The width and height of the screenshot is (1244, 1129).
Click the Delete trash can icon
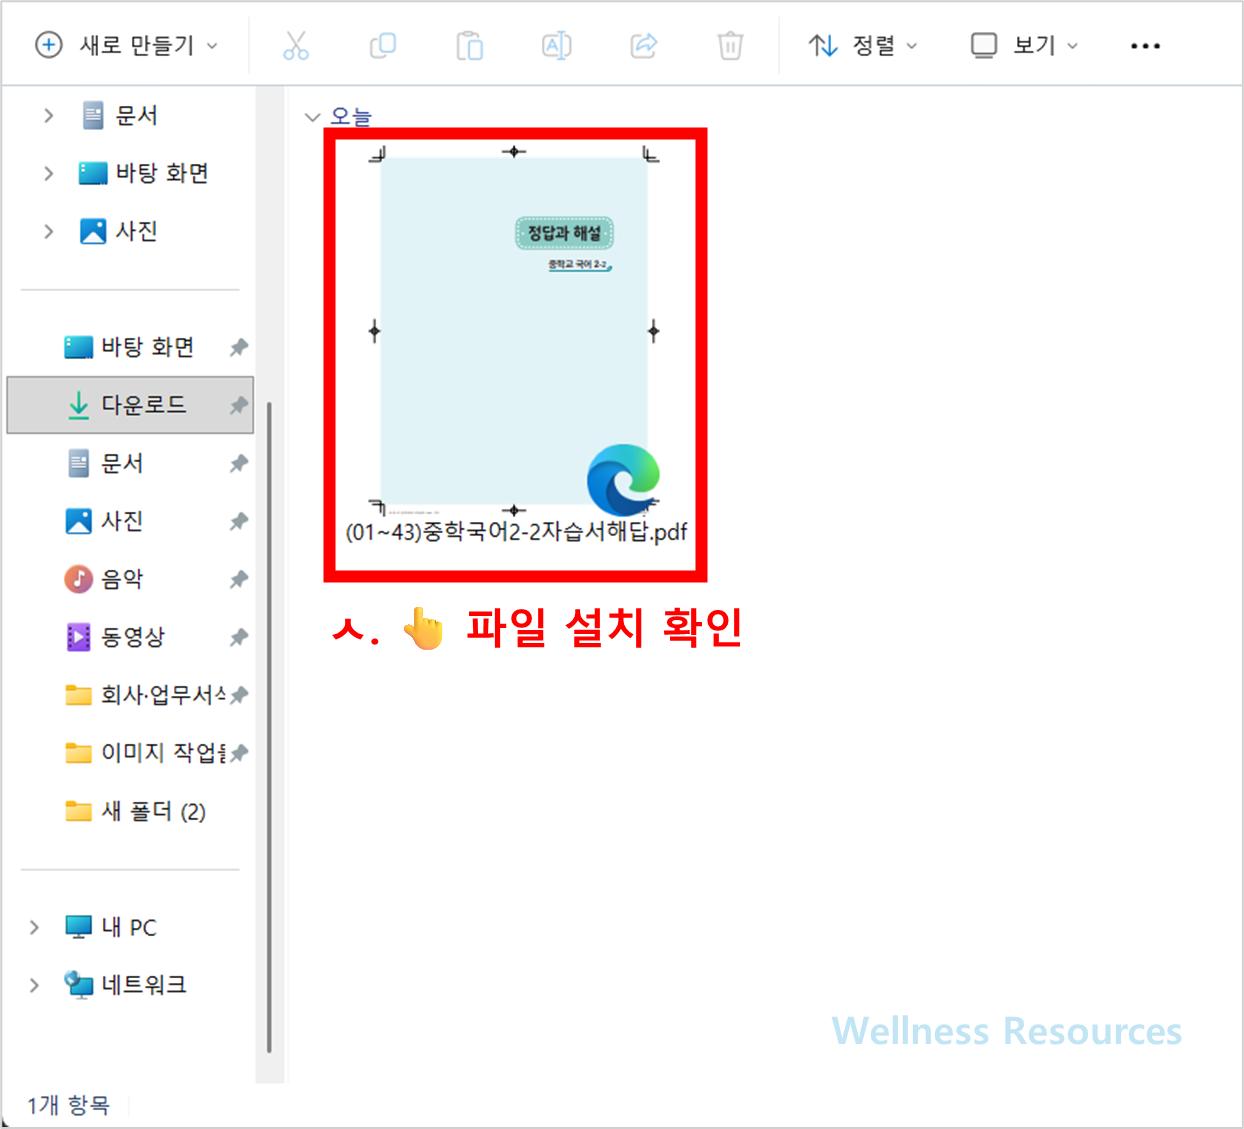pos(731,45)
